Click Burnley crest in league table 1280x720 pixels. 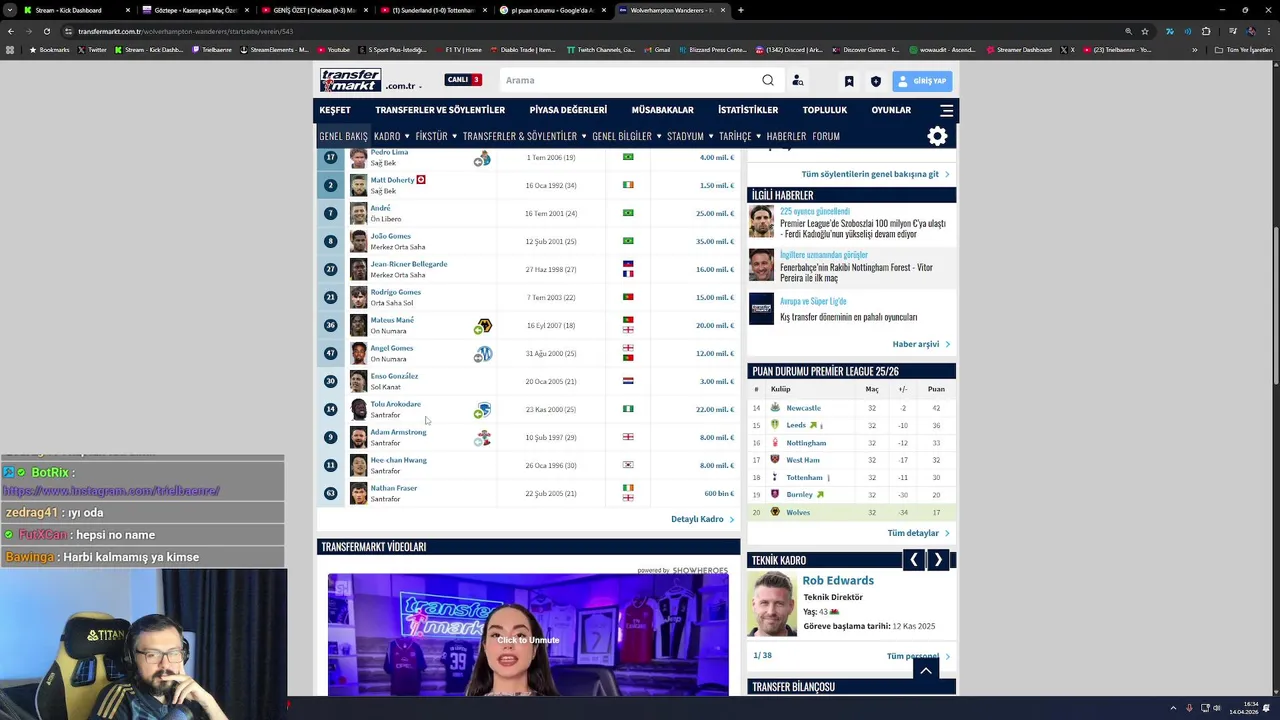click(x=775, y=494)
